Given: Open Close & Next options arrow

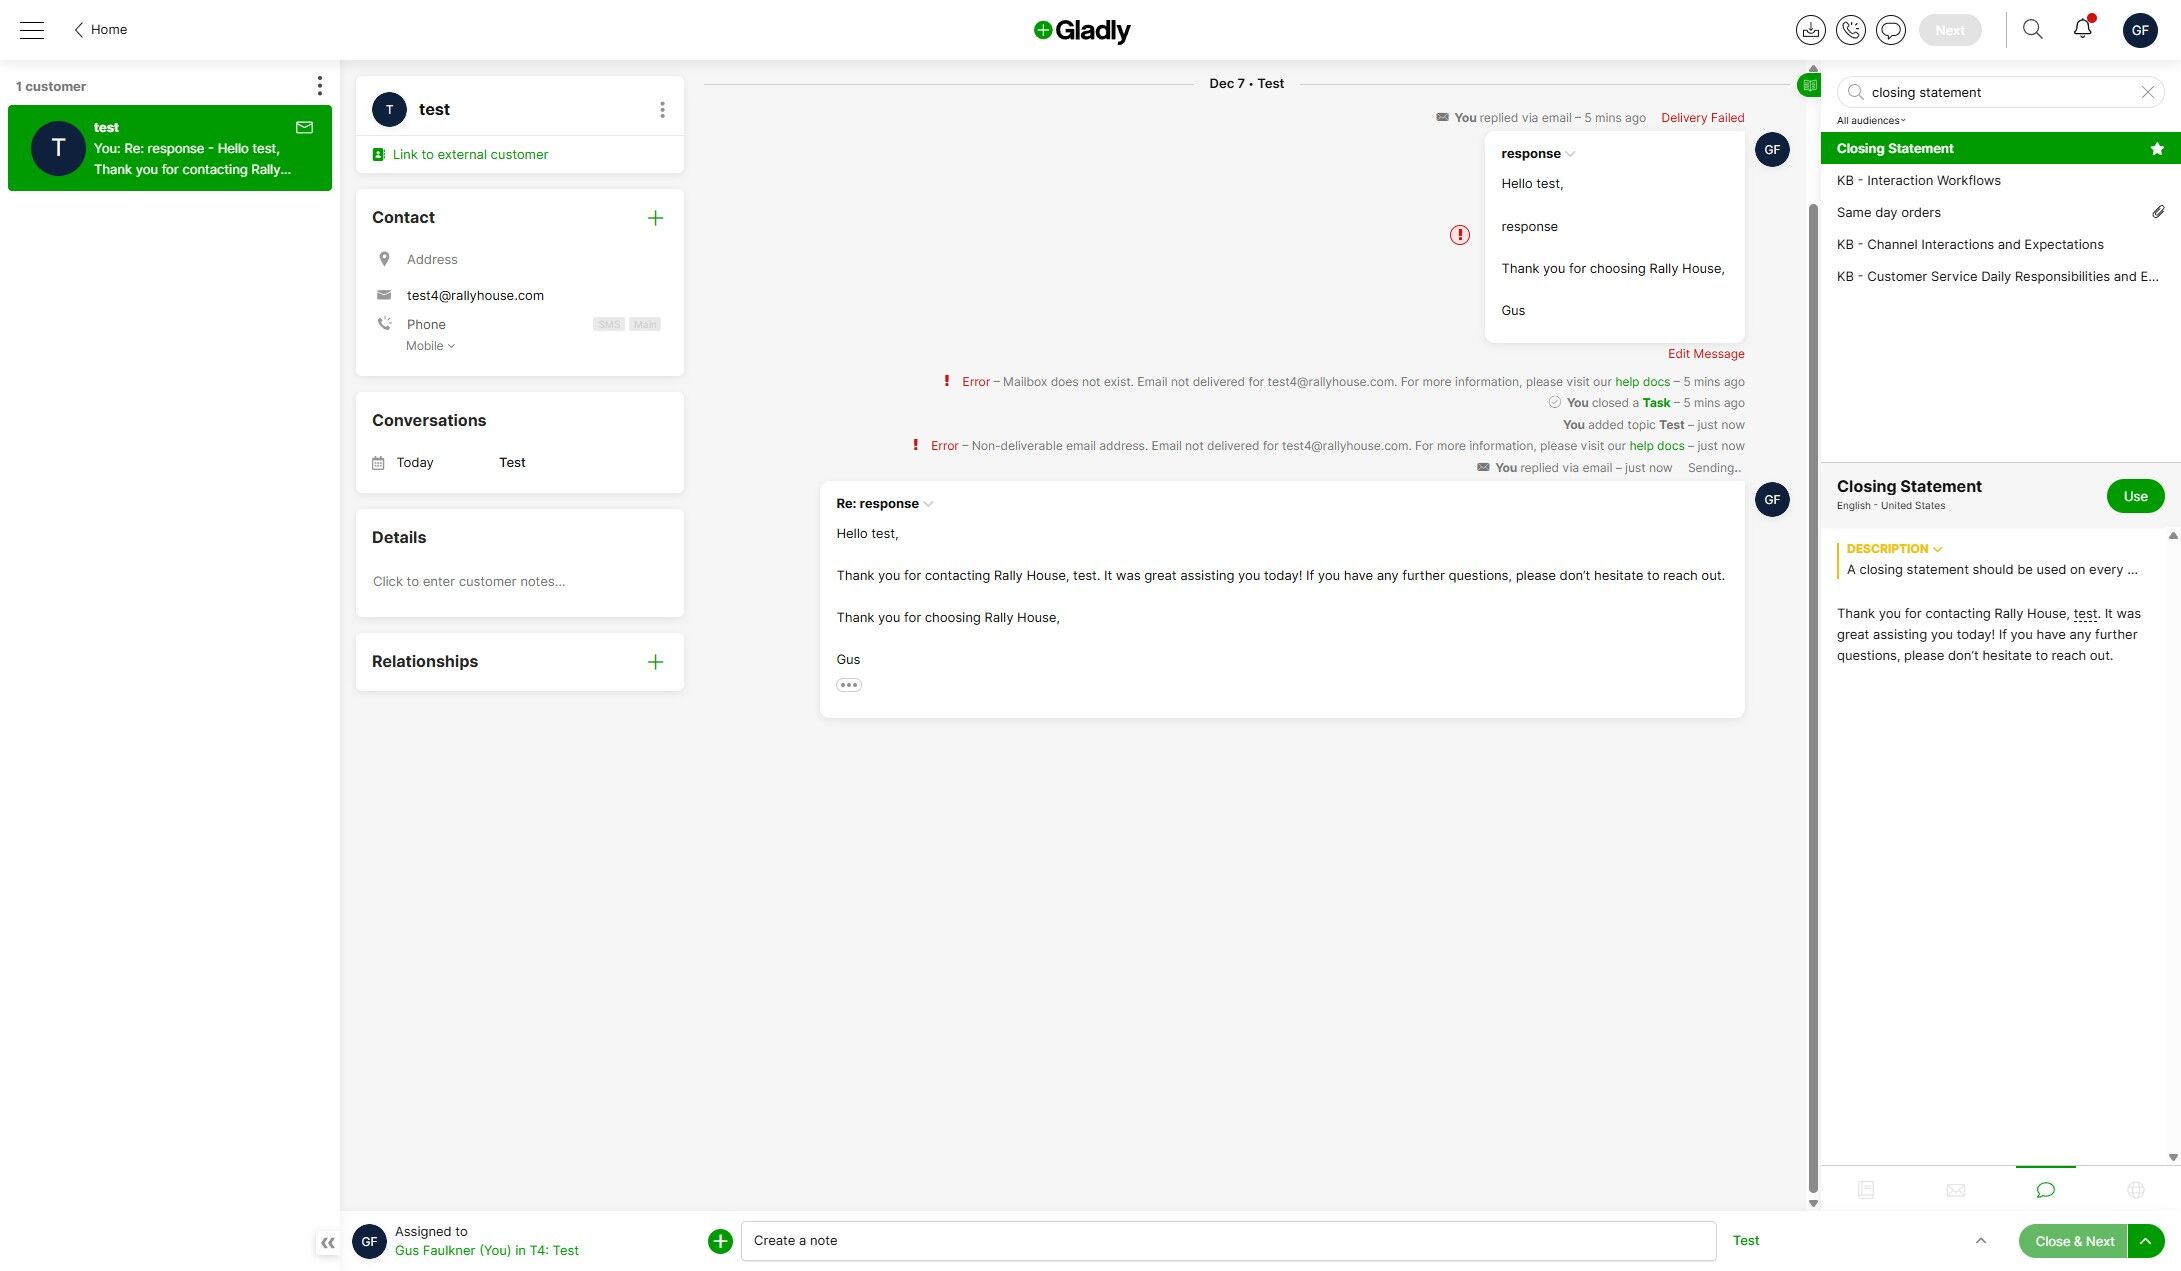Looking at the screenshot, I should [2146, 1241].
